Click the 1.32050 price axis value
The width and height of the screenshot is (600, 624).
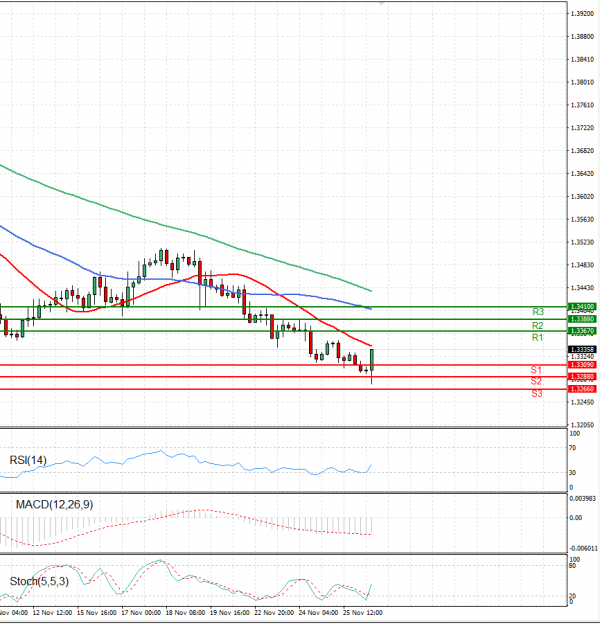(582, 425)
